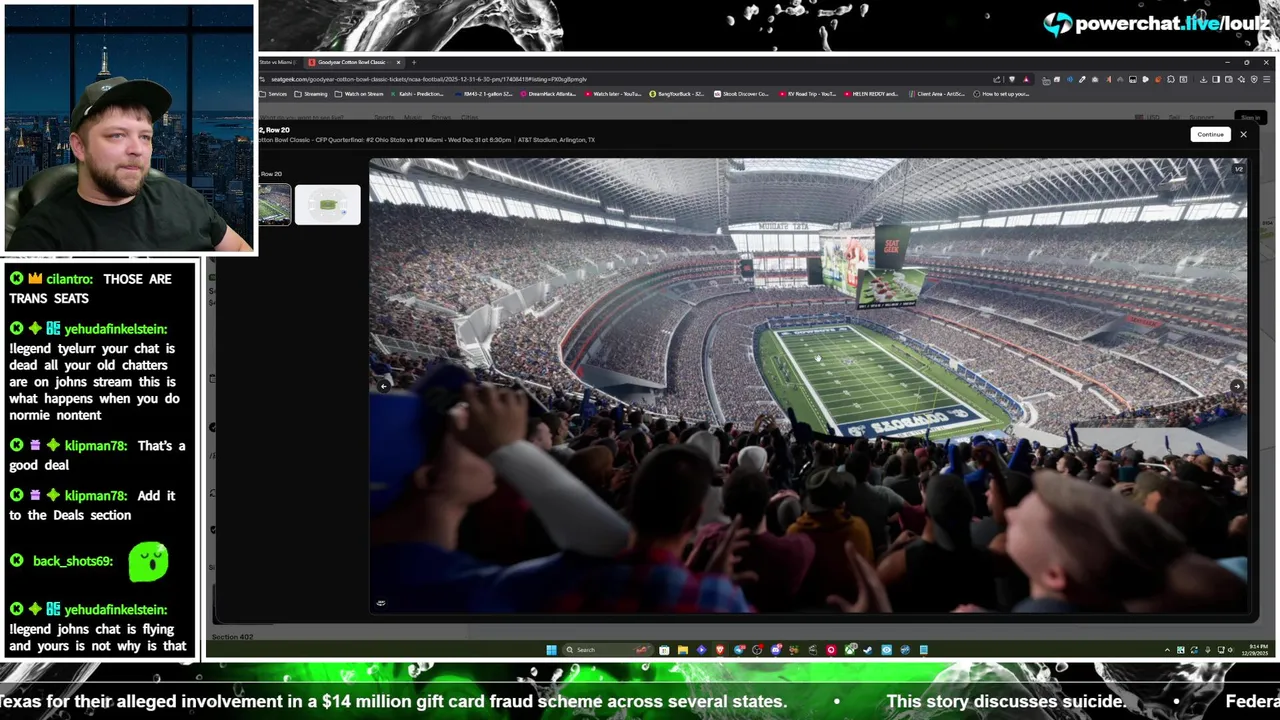Image resolution: width=1280 pixels, height=720 pixels.
Task: Open the DreamHack Atlanta bookmark
Action: tap(549, 94)
